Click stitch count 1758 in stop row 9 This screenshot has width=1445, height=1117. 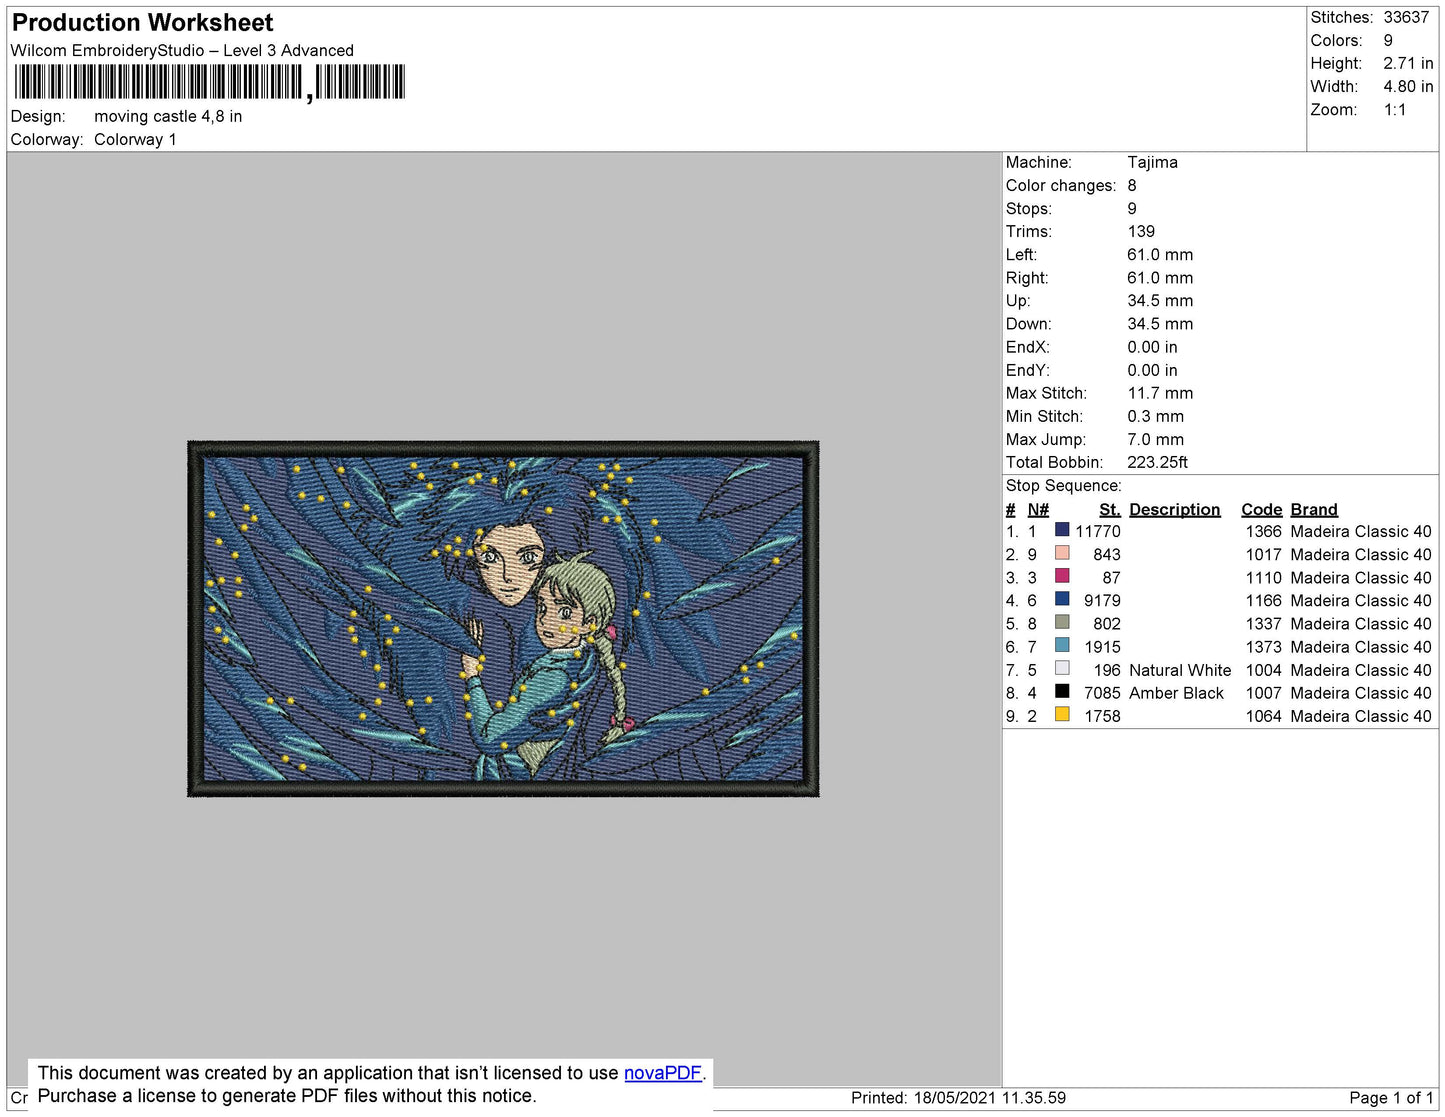tap(1102, 716)
